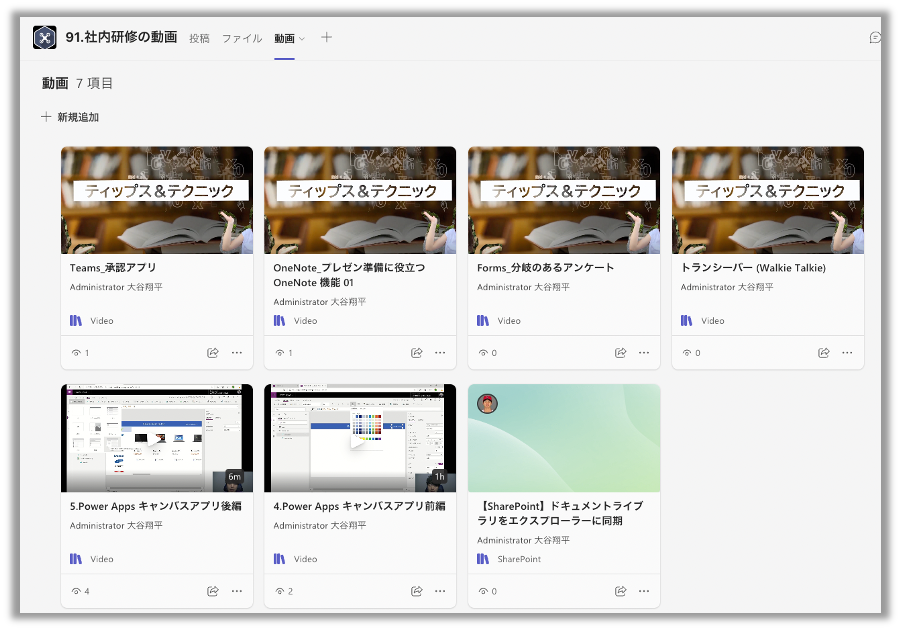Open the ファイル tab
The image size is (900, 630).
(242, 38)
